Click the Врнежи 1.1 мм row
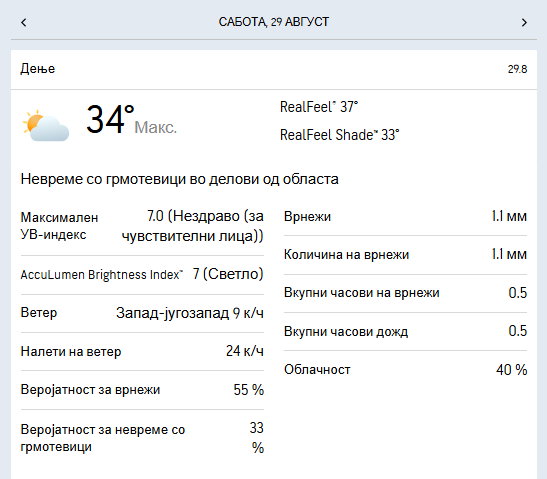The width and height of the screenshot is (547, 479). (x=405, y=217)
